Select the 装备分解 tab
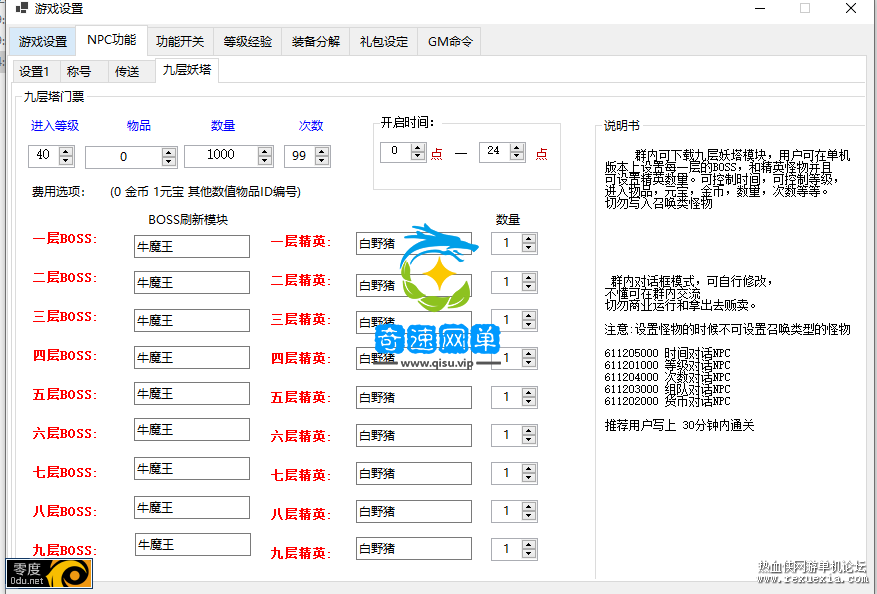Image resolution: width=877 pixels, height=594 pixels. point(315,42)
